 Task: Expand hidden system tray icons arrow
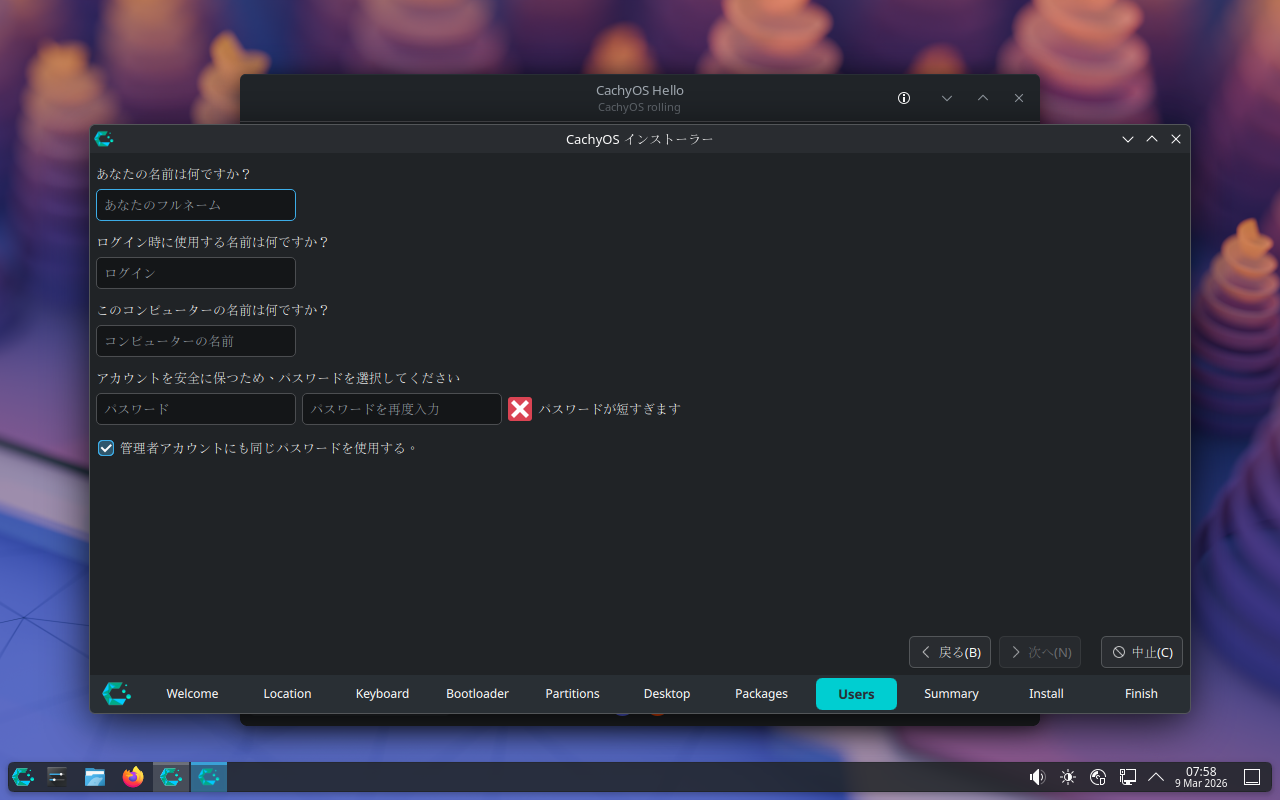click(1156, 777)
